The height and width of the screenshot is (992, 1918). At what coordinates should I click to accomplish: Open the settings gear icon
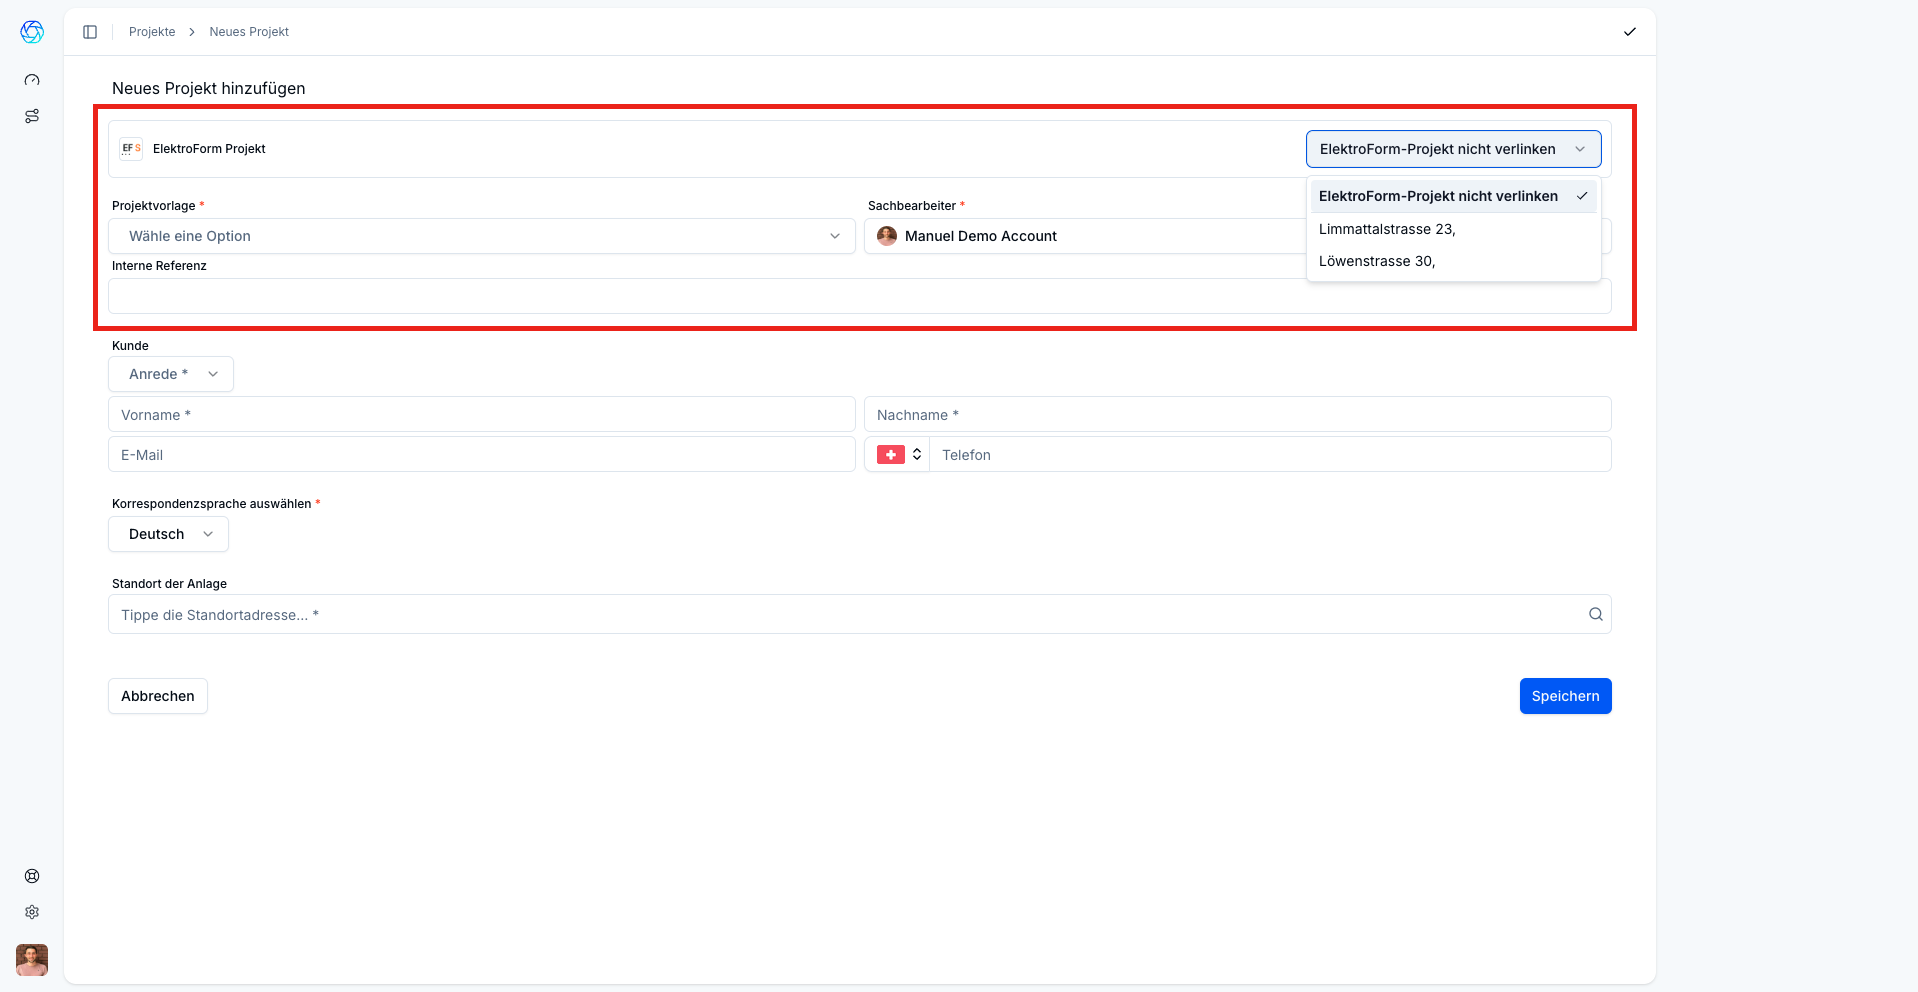click(x=32, y=912)
